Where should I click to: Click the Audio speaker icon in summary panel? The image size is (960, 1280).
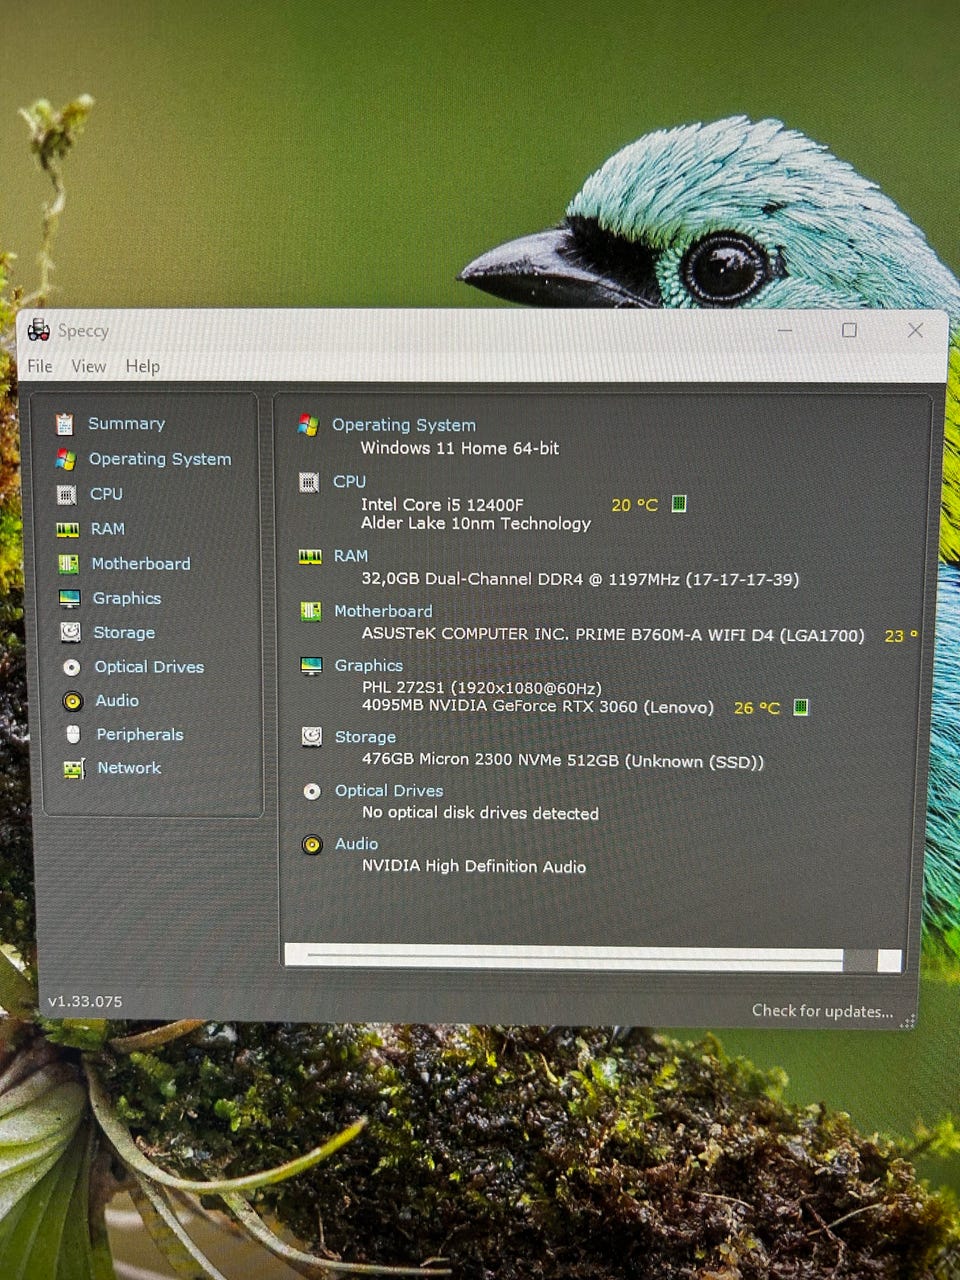pyautogui.click(x=312, y=845)
